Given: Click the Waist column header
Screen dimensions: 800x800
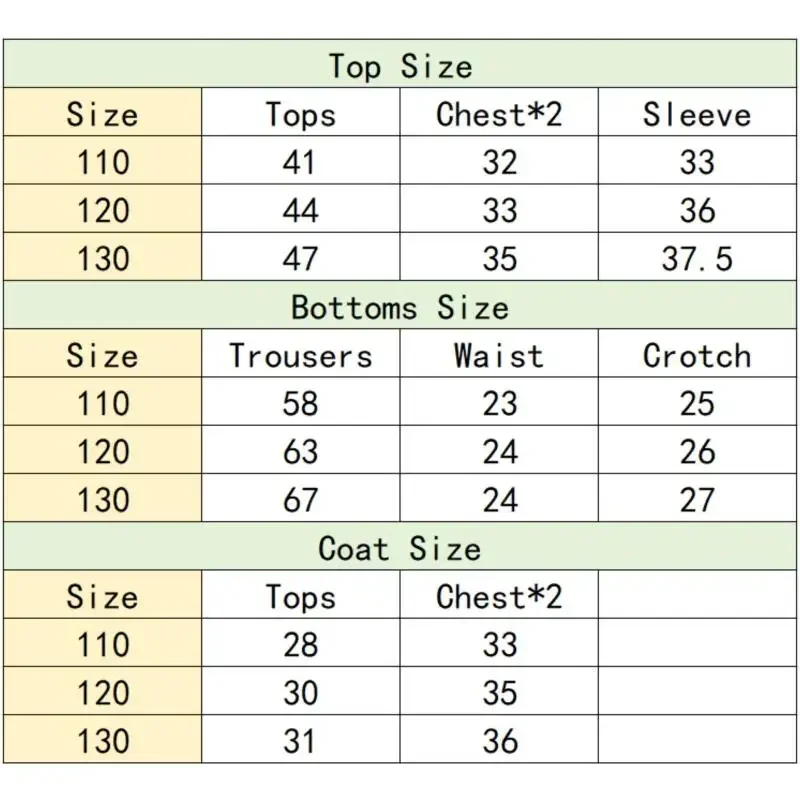Looking at the screenshot, I should pos(498,356).
